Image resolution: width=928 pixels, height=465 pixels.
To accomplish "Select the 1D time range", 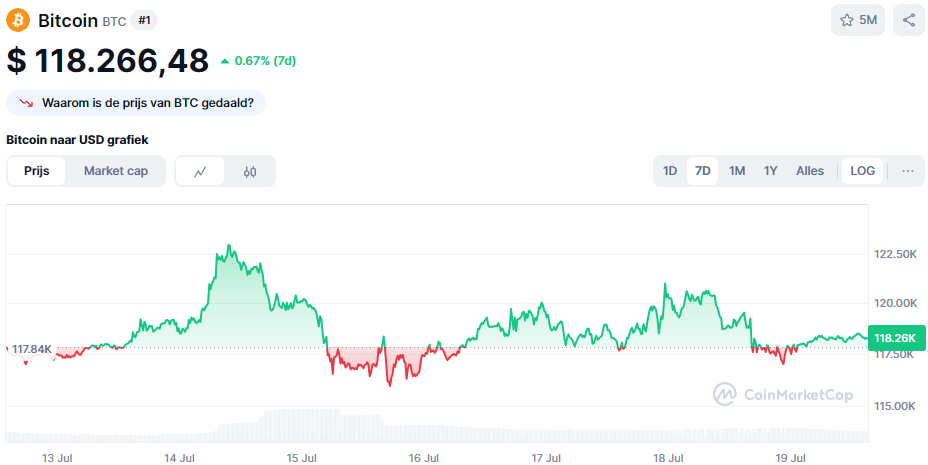I will point(669,171).
